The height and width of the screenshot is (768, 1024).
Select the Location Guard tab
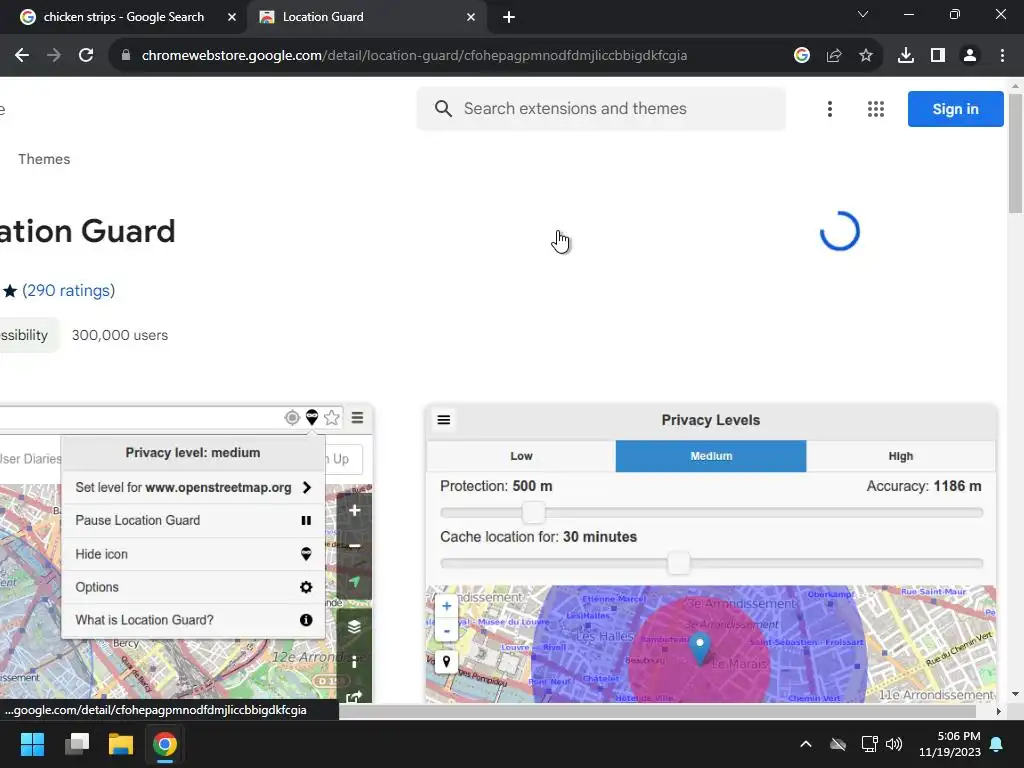(x=366, y=17)
